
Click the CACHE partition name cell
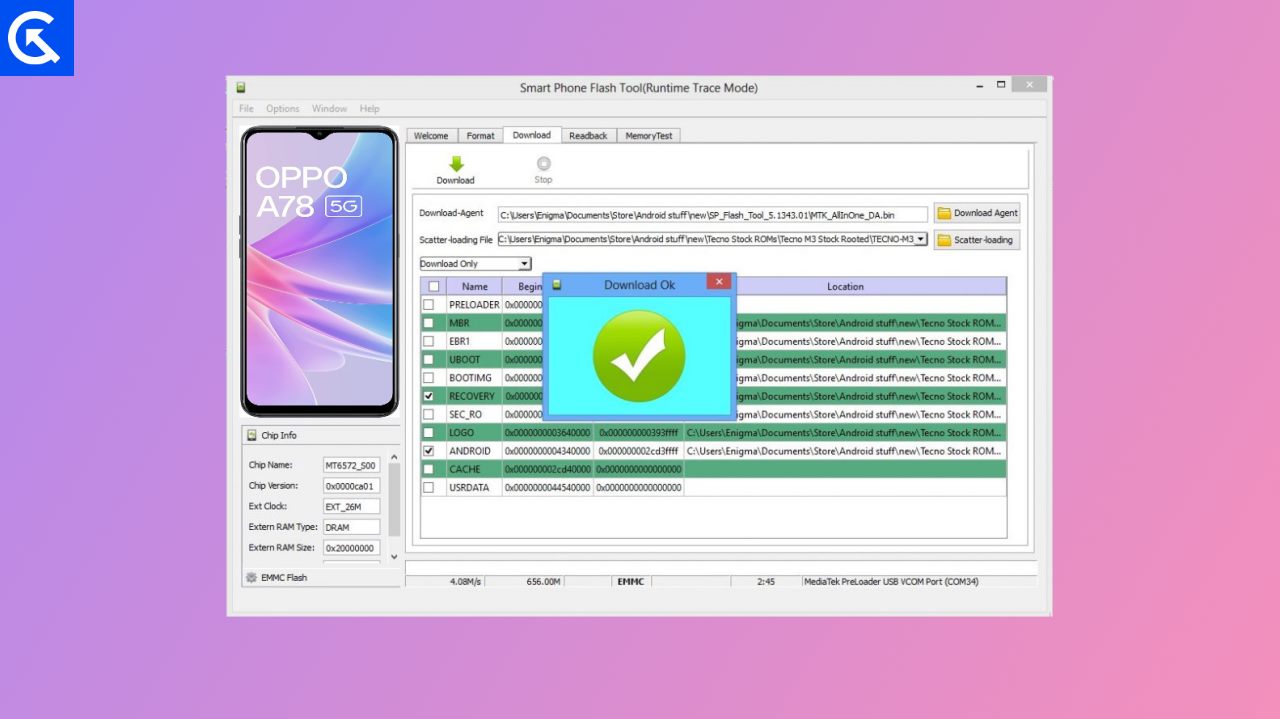click(473, 469)
